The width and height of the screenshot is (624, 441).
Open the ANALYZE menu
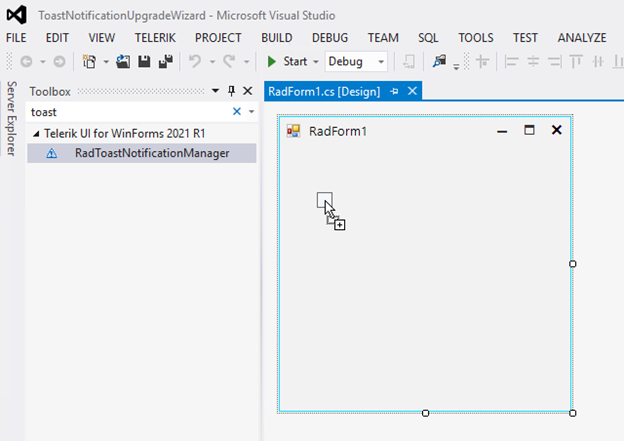click(x=582, y=38)
